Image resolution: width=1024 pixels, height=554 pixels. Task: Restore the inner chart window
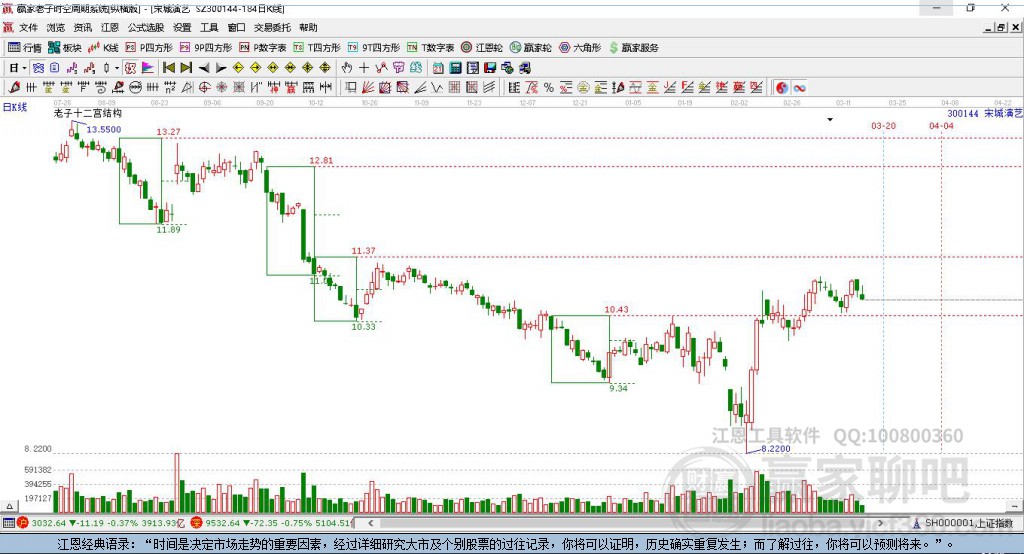[x=1001, y=27]
